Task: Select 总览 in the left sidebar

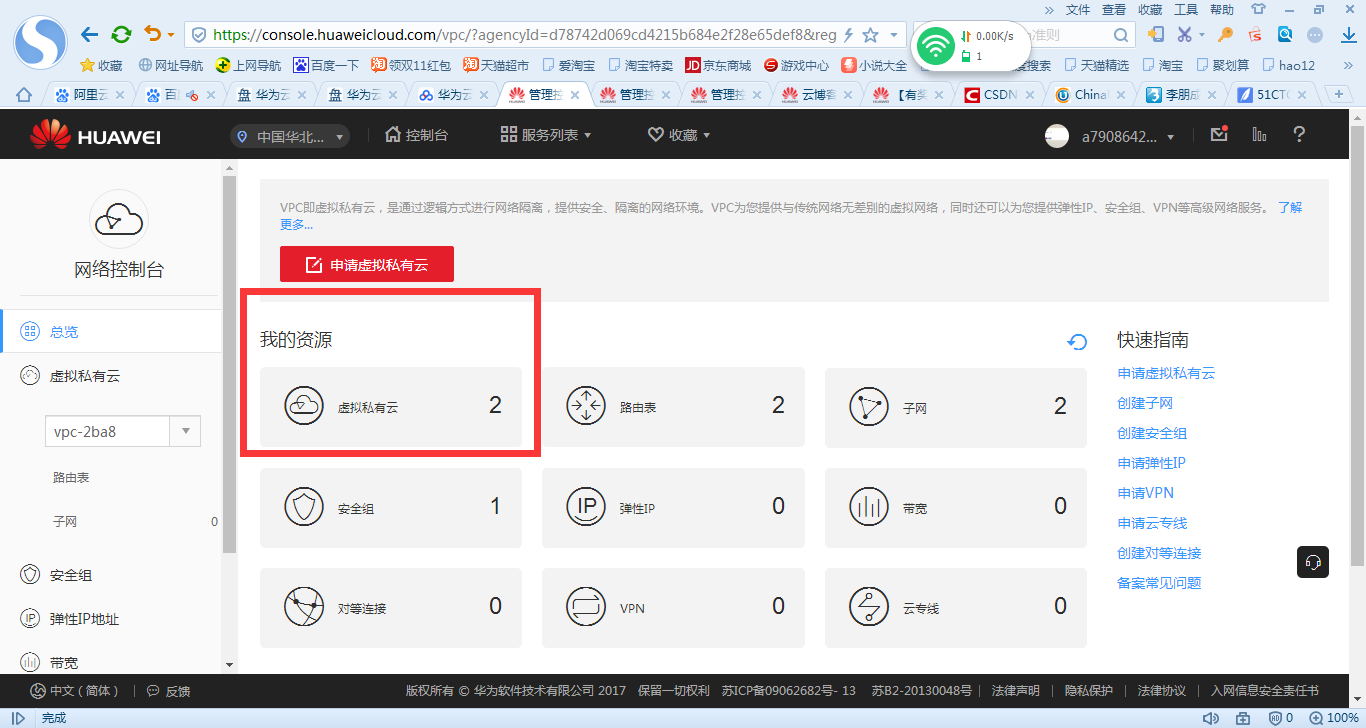Action: (110, 331)
